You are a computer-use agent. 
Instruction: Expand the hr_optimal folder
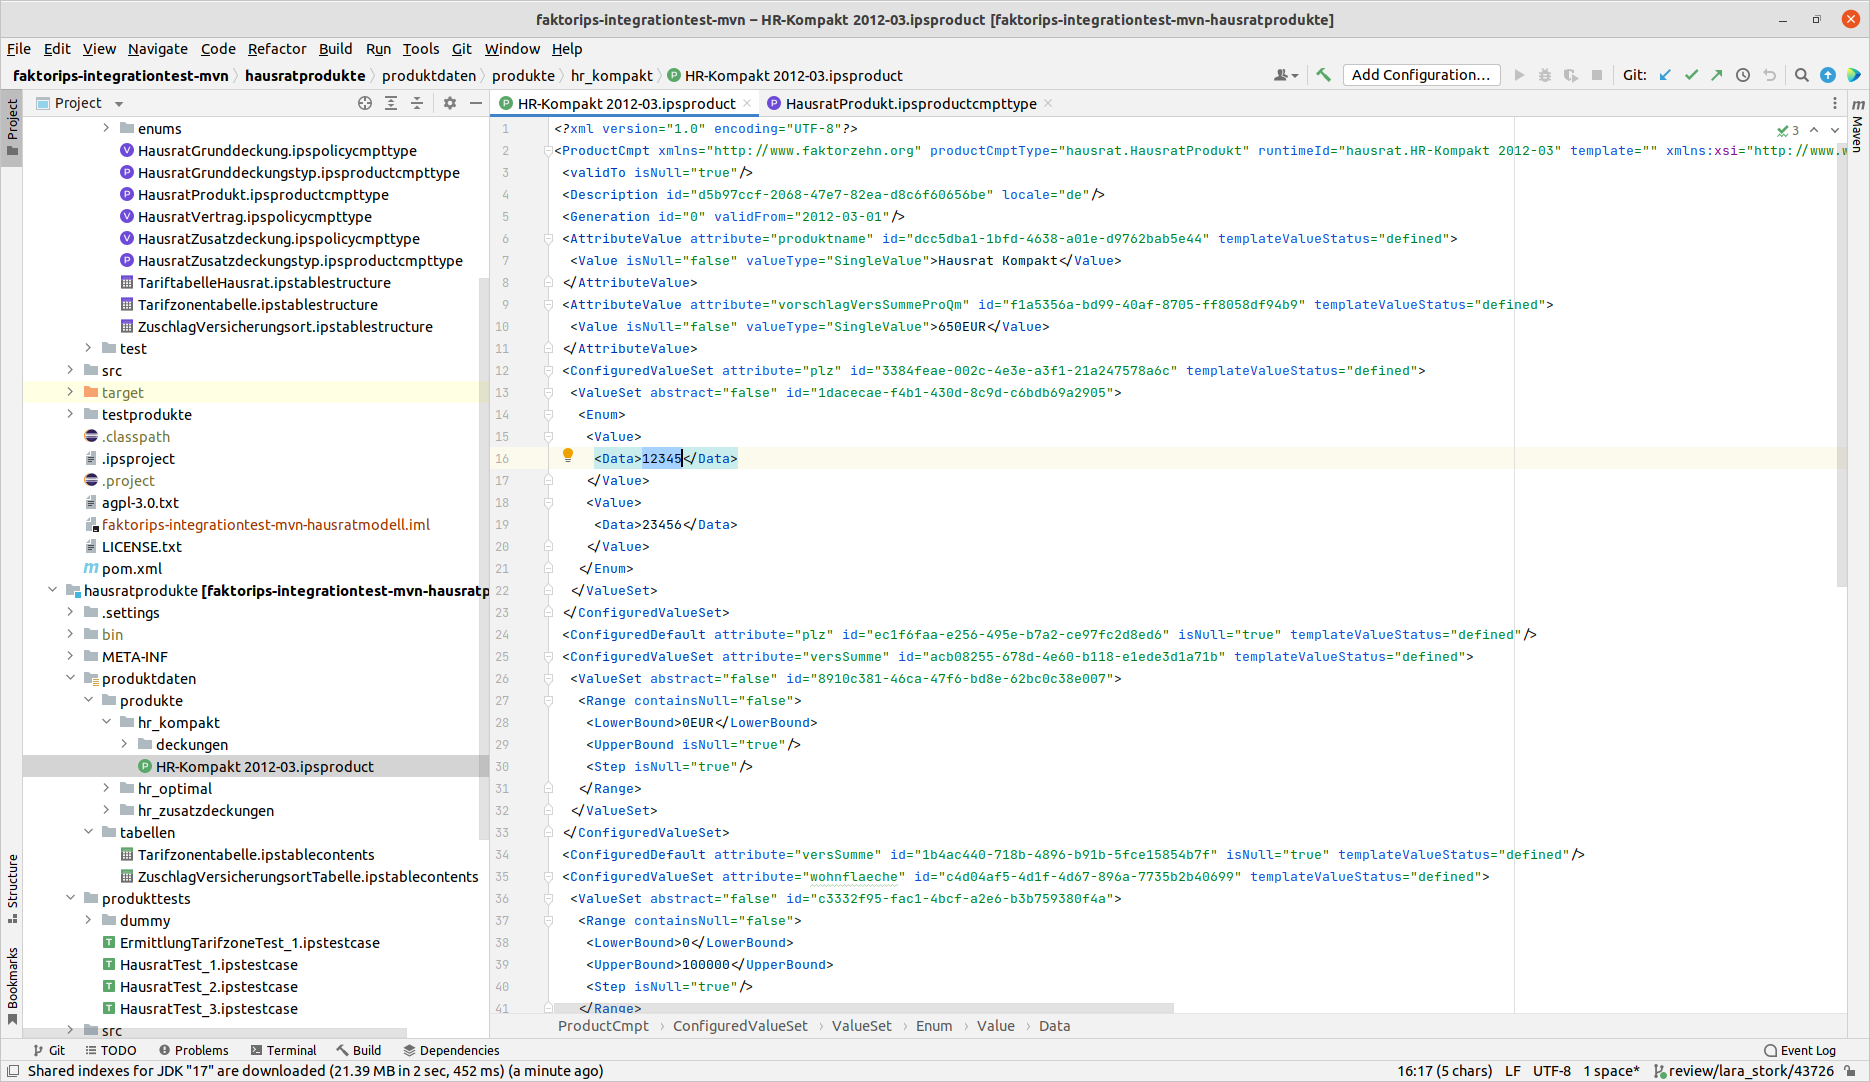[106, 788]
